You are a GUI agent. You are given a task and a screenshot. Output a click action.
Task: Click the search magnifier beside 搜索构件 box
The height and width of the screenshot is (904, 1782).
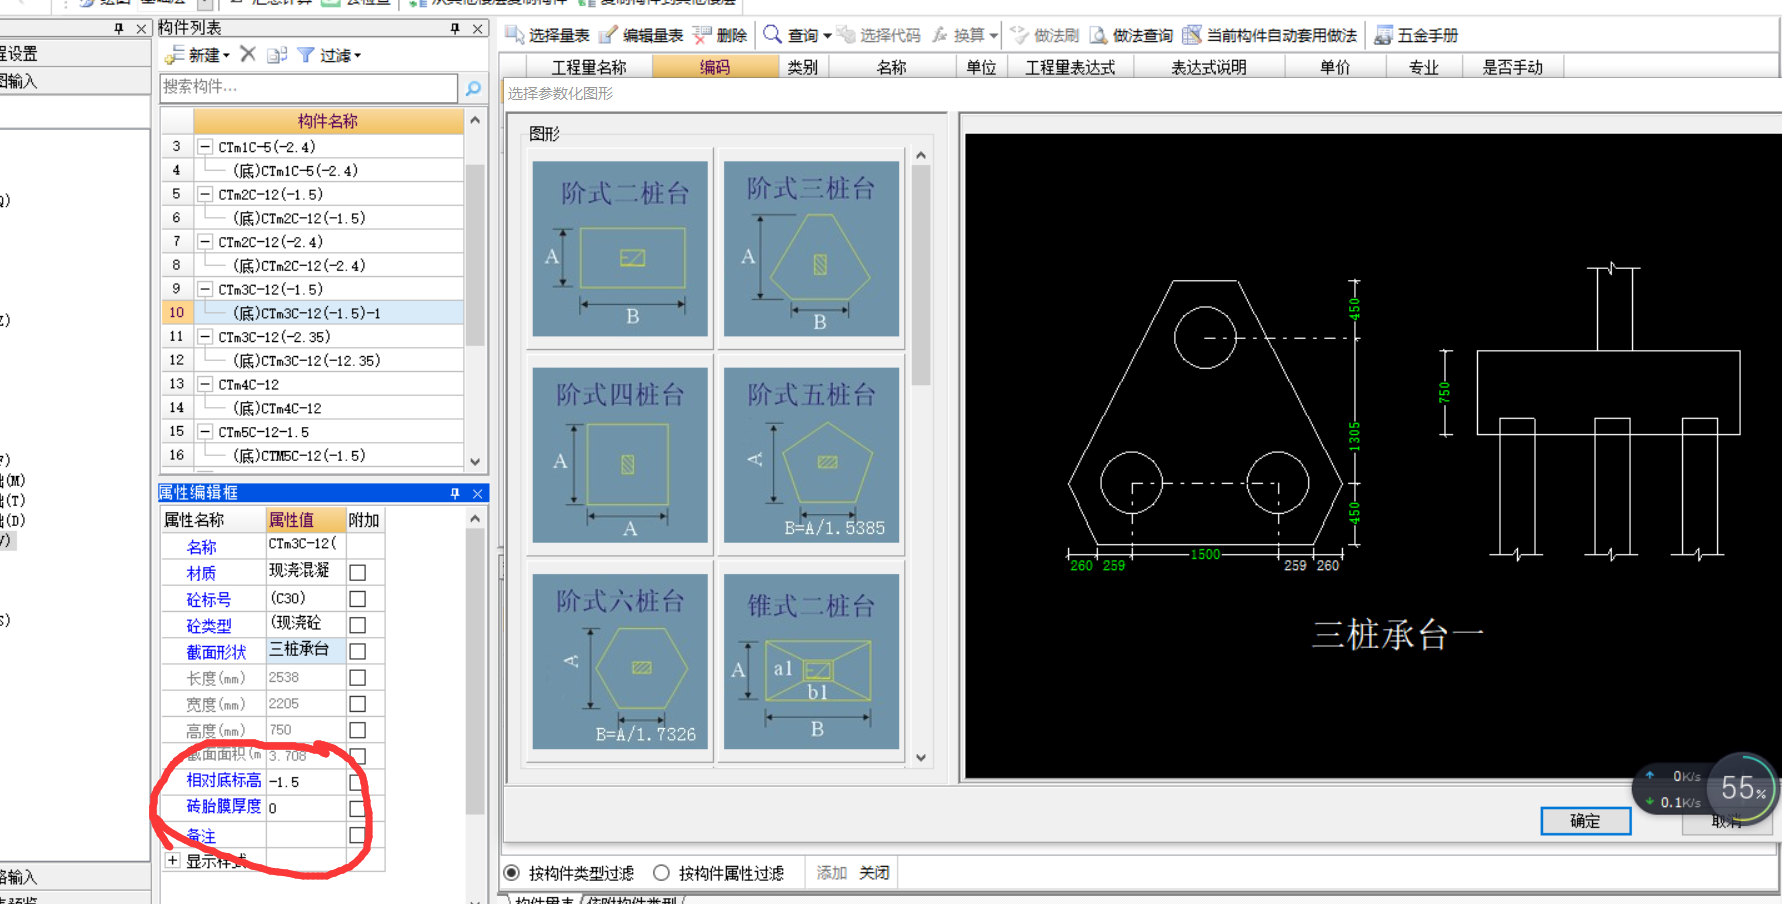tap(473, 88)
